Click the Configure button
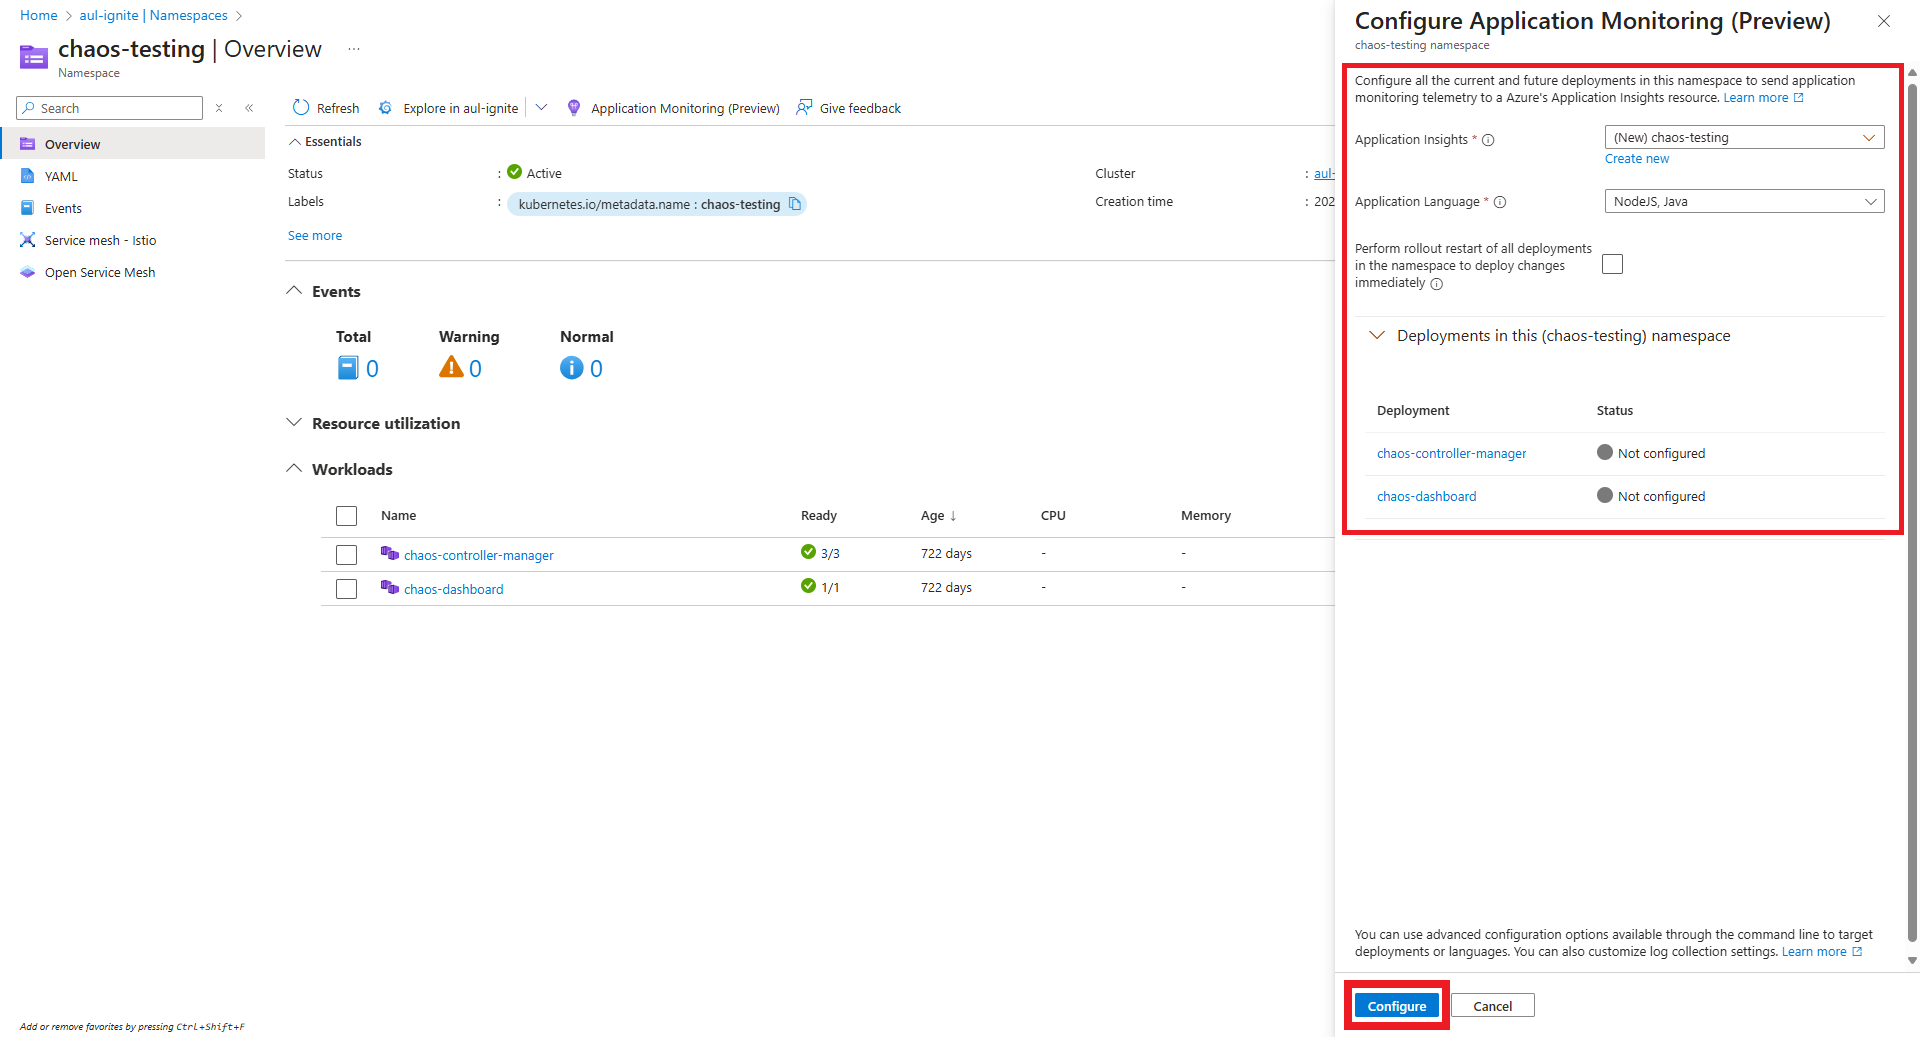Screen dimensions: 1920x1037 1396,1006
